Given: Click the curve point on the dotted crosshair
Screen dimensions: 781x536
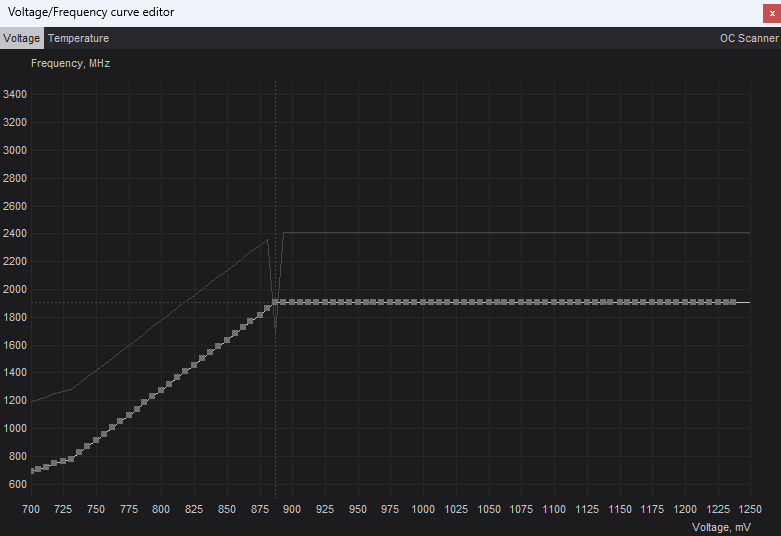Looking at the screenshot, I should pos(276,302).
